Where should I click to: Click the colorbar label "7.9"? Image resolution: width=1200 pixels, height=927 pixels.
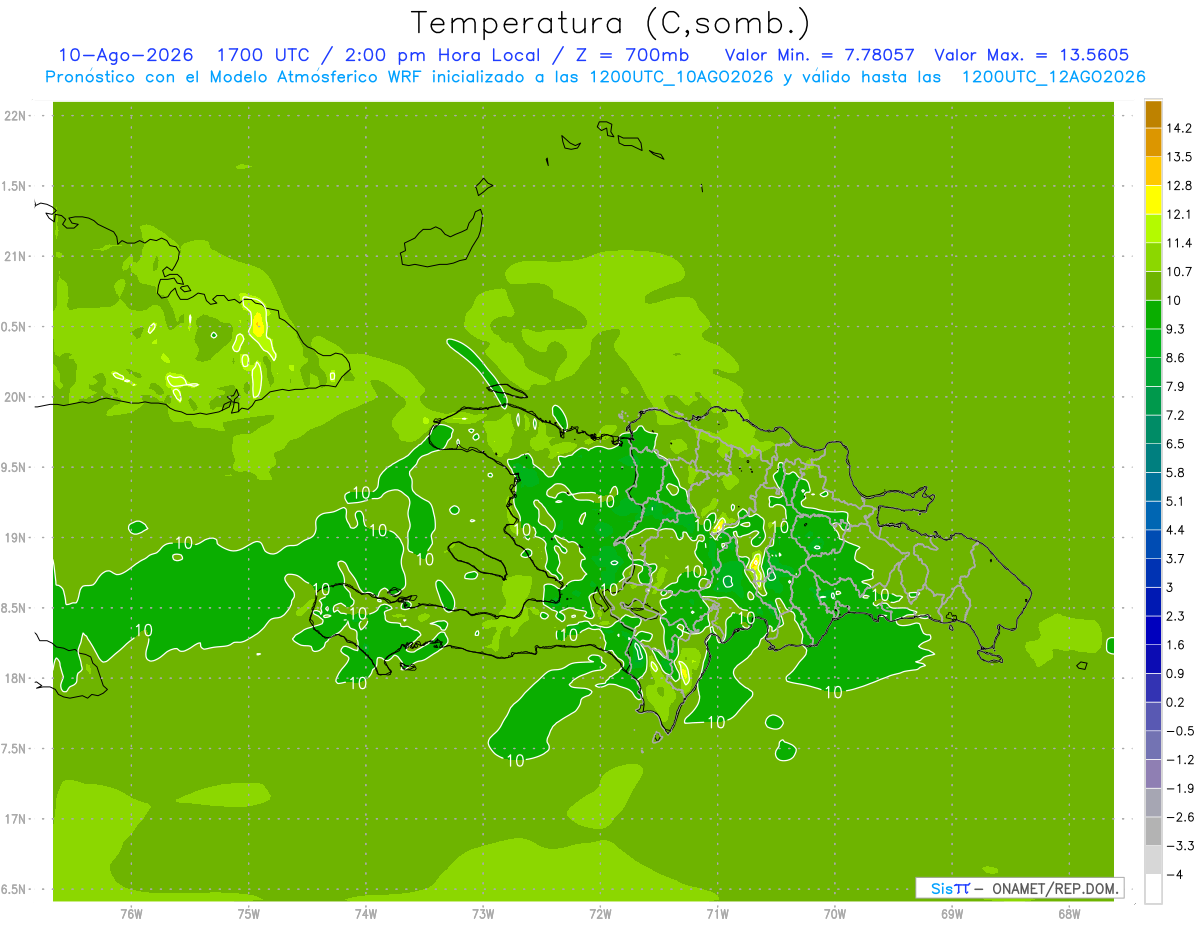[1176, 387]
